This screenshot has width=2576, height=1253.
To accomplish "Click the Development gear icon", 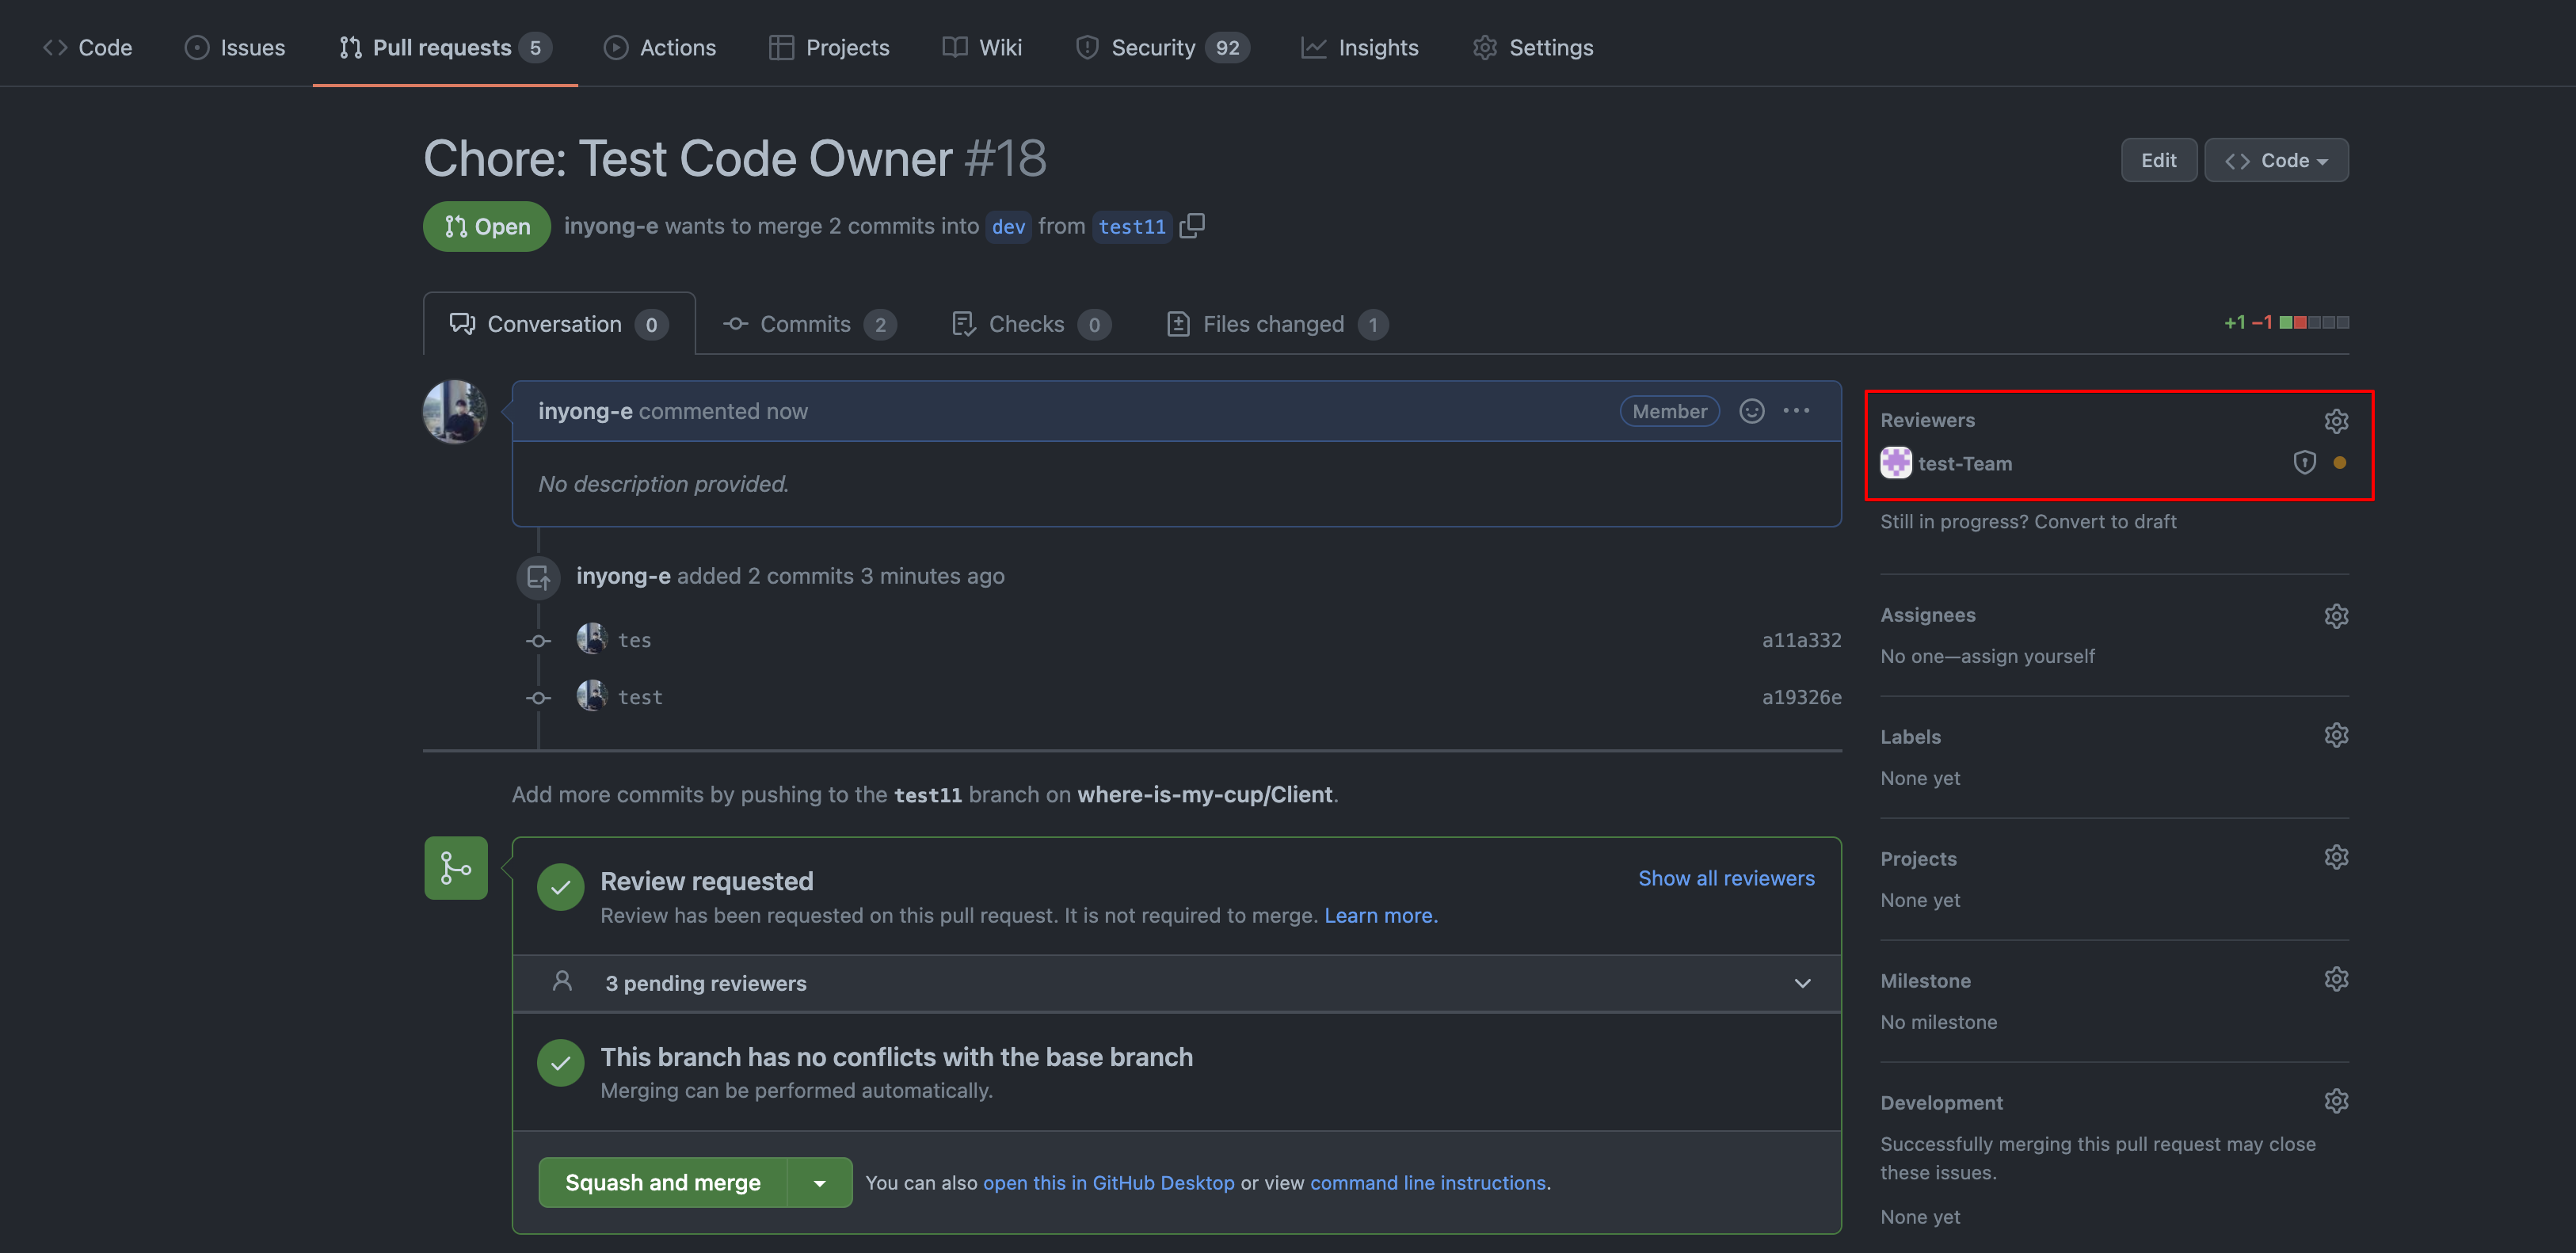I will [x=2335, y=1102].
